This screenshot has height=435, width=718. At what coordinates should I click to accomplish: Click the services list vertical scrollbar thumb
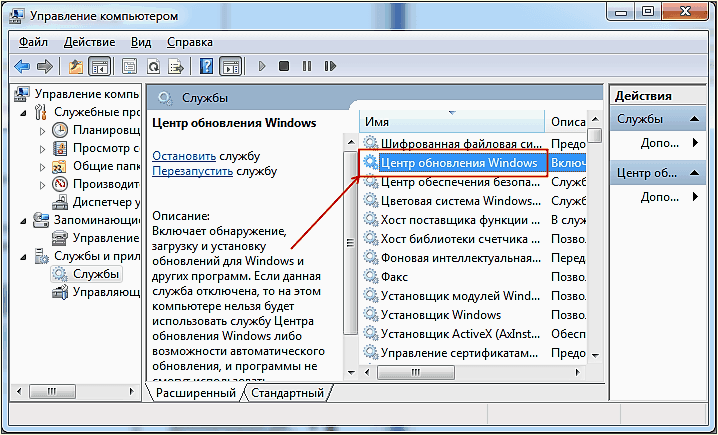tap(595, 136)
